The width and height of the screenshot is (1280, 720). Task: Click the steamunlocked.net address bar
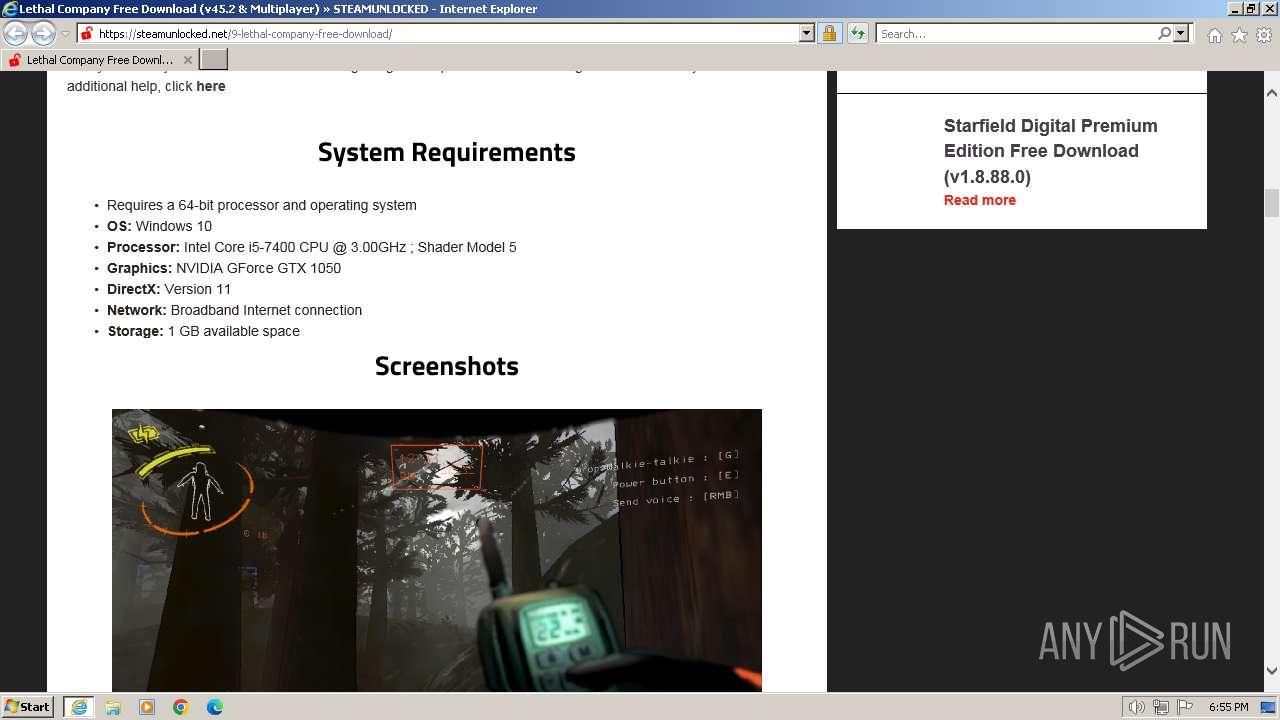pyautogui.click(x=438, y=33)
